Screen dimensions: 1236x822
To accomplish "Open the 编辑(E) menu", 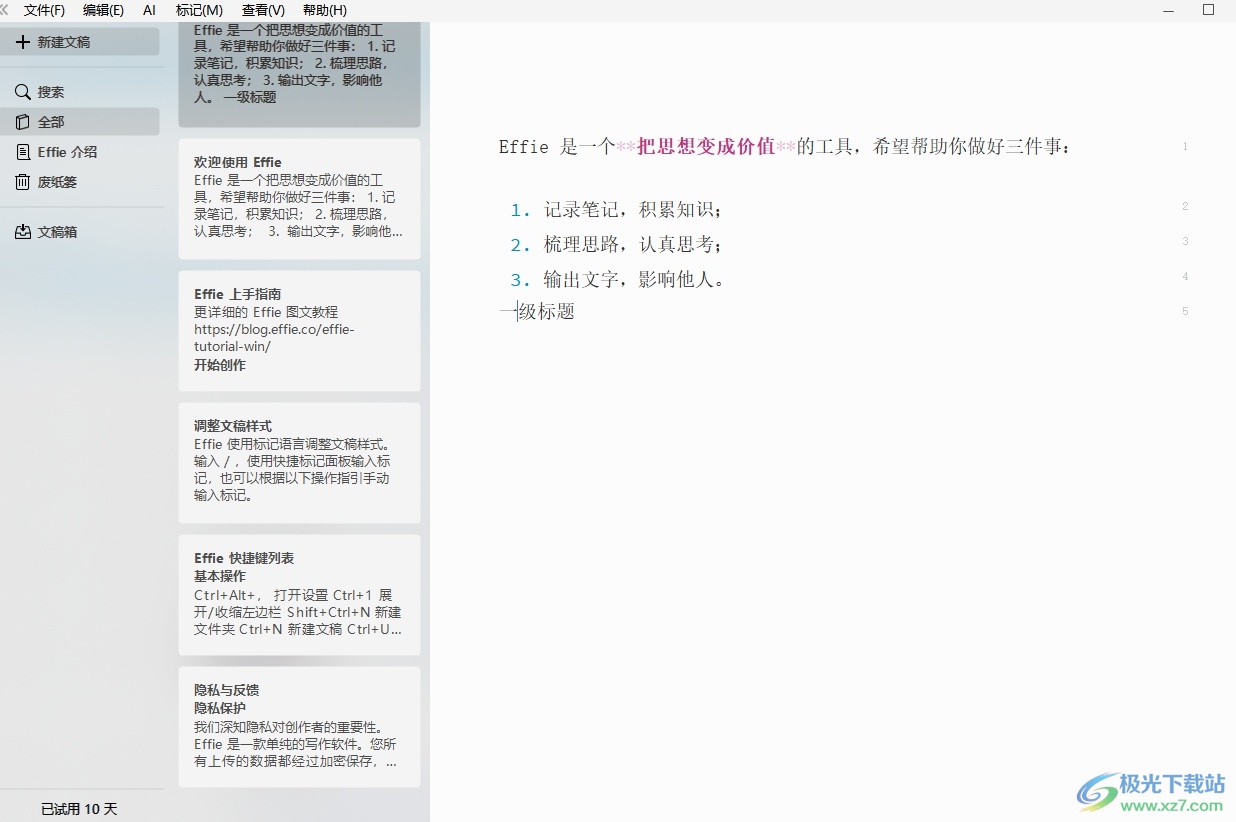I will (x=103, y=10).
